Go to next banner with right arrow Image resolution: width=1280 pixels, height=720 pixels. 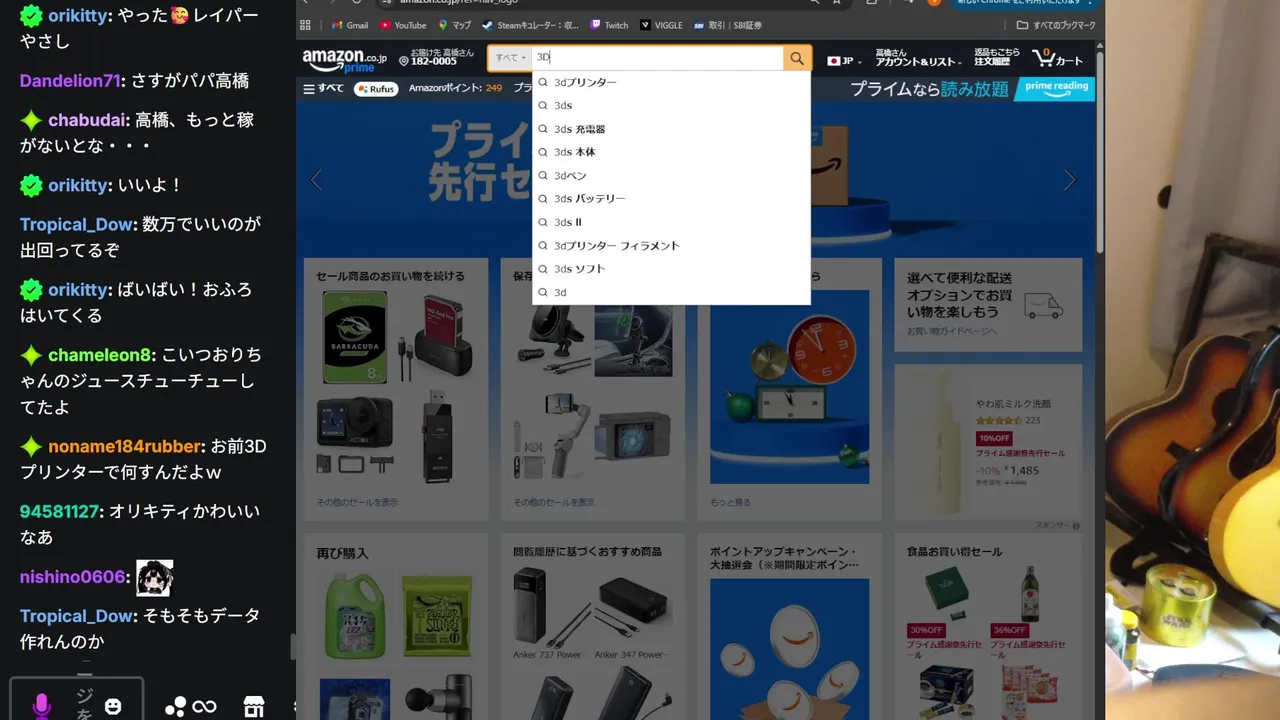pos(1069,181)
